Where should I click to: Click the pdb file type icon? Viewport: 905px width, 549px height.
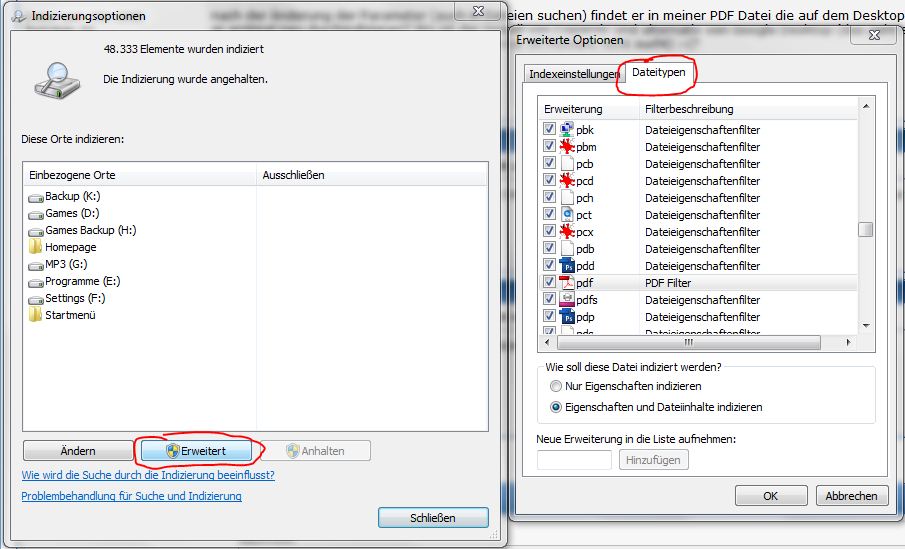567,248
